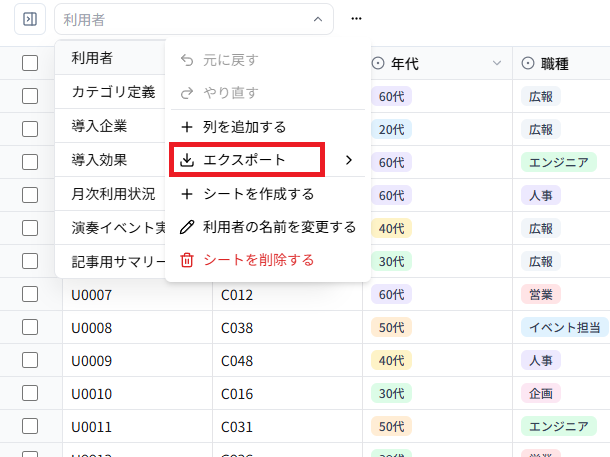Click the undo arrow icon

[x=187, y=60]
